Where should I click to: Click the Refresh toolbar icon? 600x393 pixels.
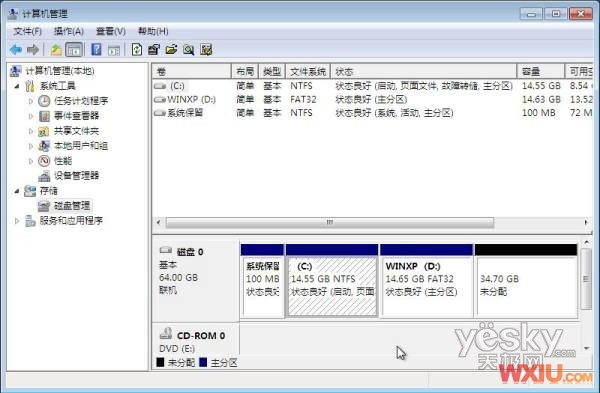pyautogui.click(x=137, y=50)
